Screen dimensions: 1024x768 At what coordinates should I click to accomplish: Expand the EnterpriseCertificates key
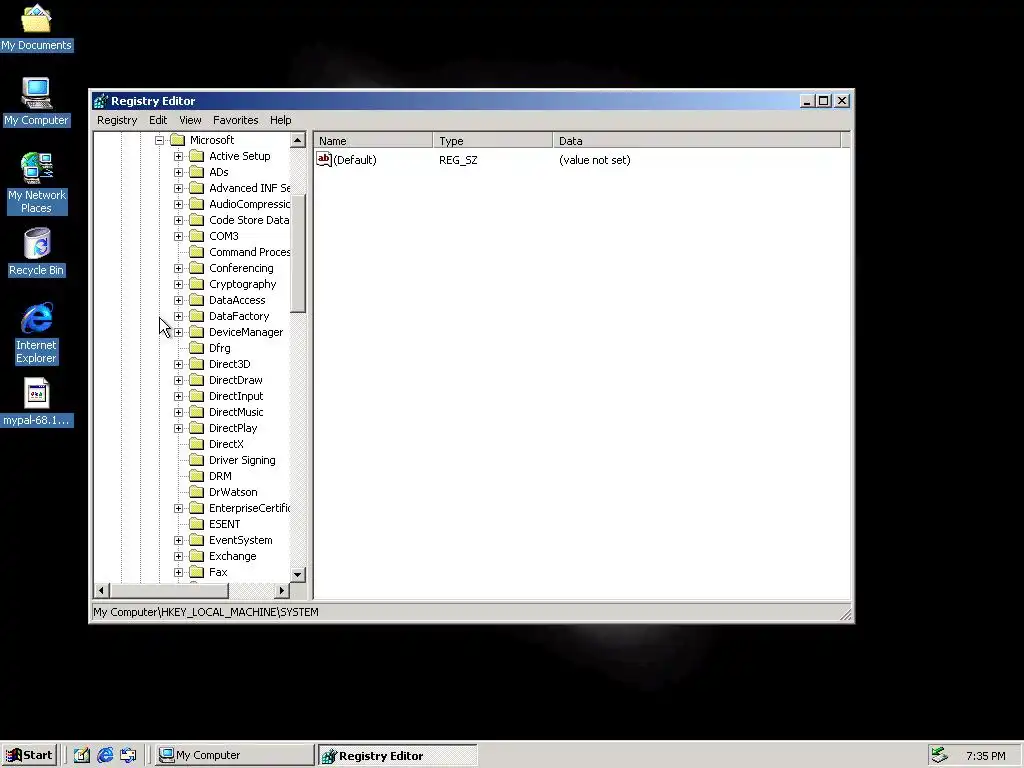[178, 508]
